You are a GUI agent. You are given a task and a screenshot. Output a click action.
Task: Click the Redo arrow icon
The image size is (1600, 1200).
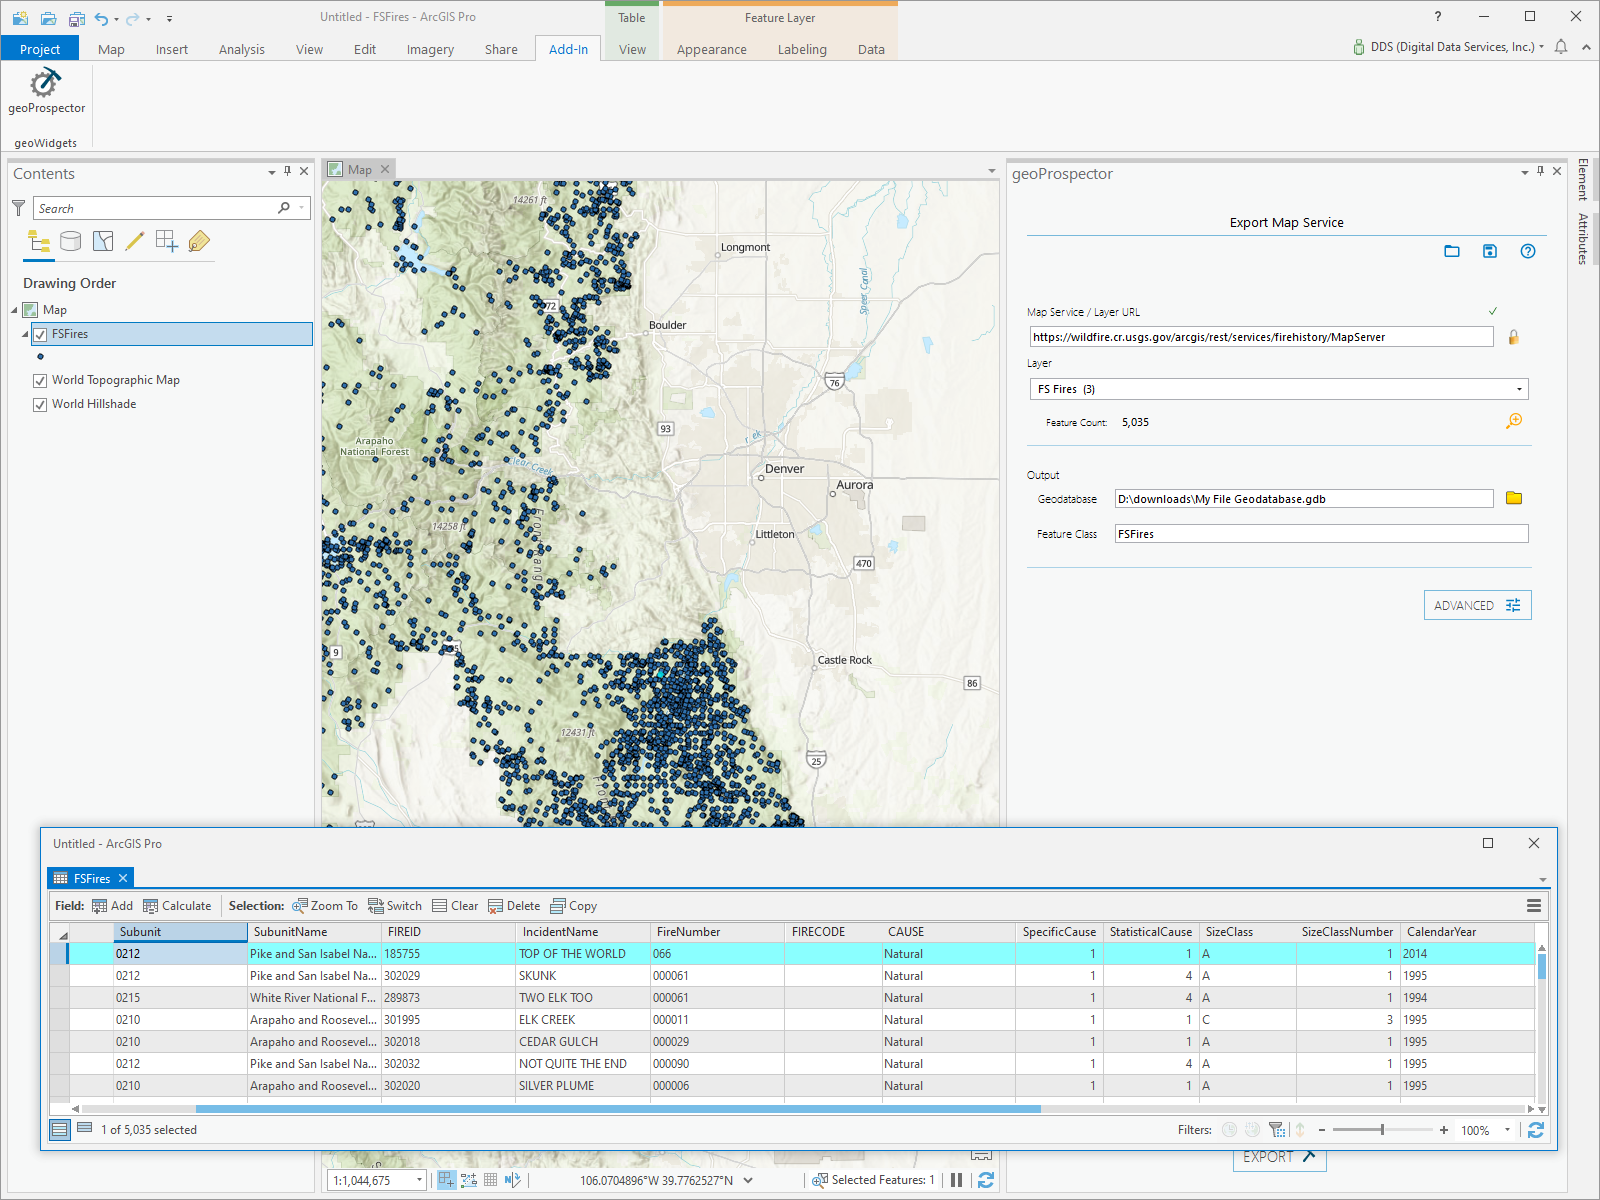pyautogui.click(x=132, y=18)
